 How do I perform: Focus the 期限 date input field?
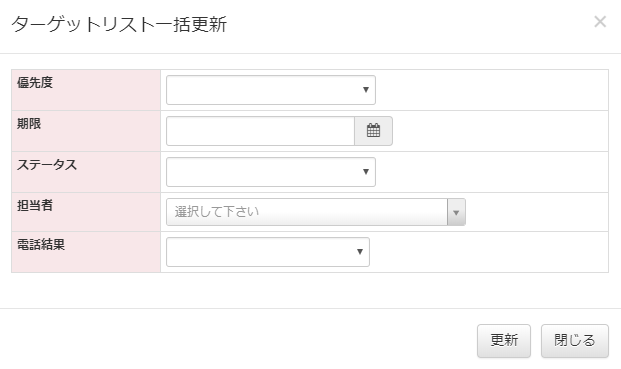click(x=260, y=131)
